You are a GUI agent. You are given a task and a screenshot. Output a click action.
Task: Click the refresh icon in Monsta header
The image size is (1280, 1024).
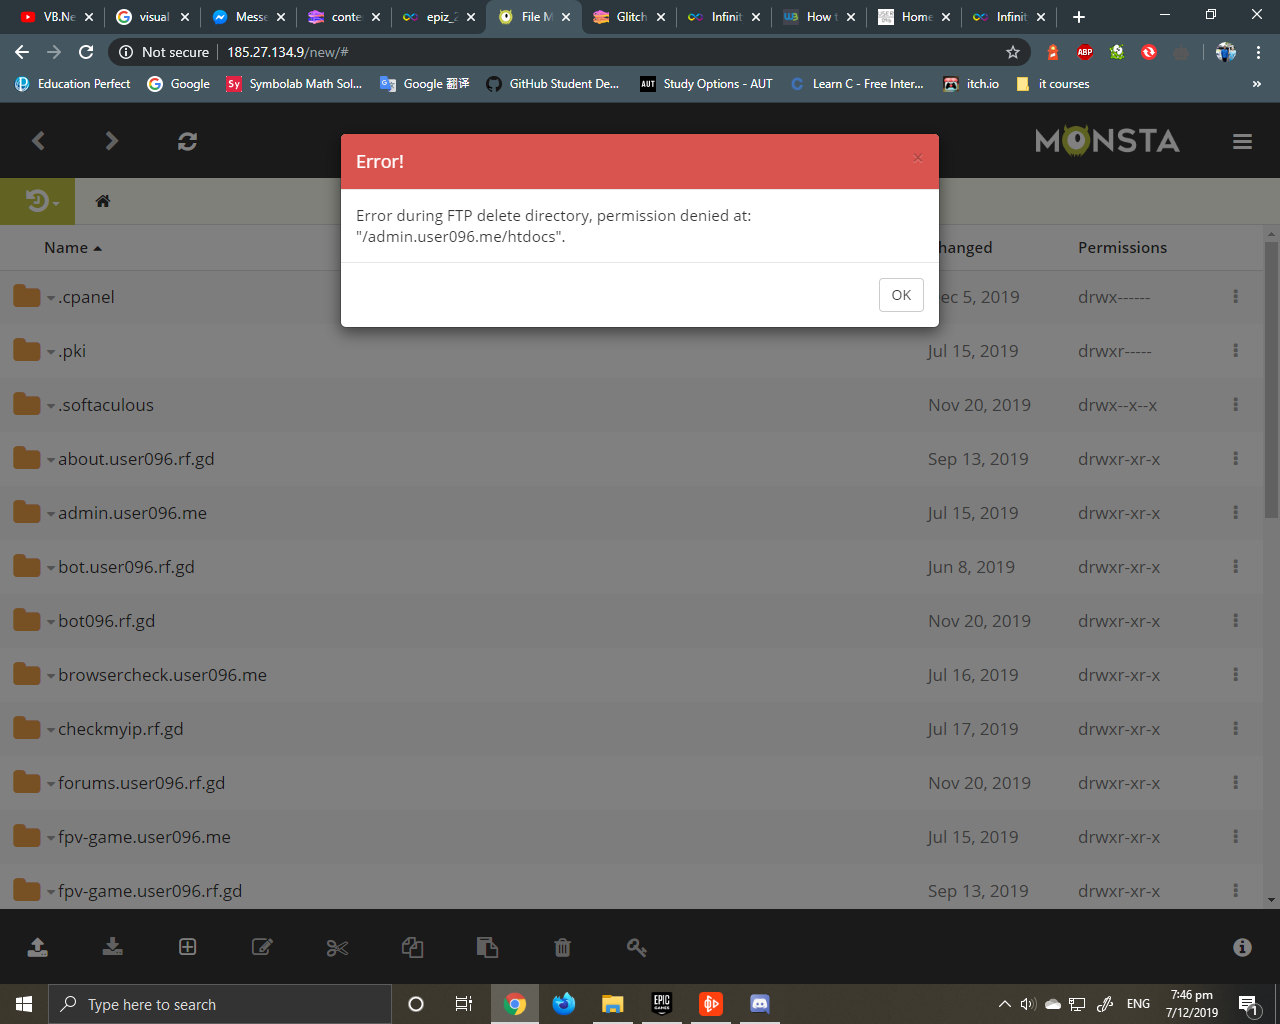[x=187, y=142]
